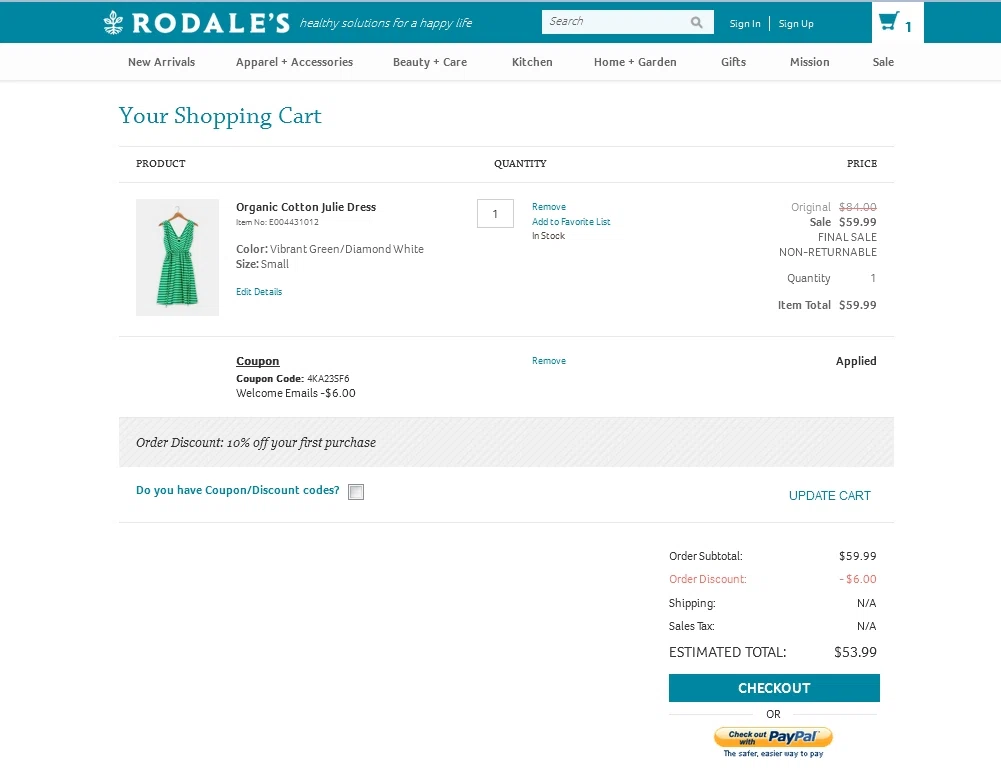Remove the applied coupon
This screenshot has height=769, width=1001.
(549, 361)
